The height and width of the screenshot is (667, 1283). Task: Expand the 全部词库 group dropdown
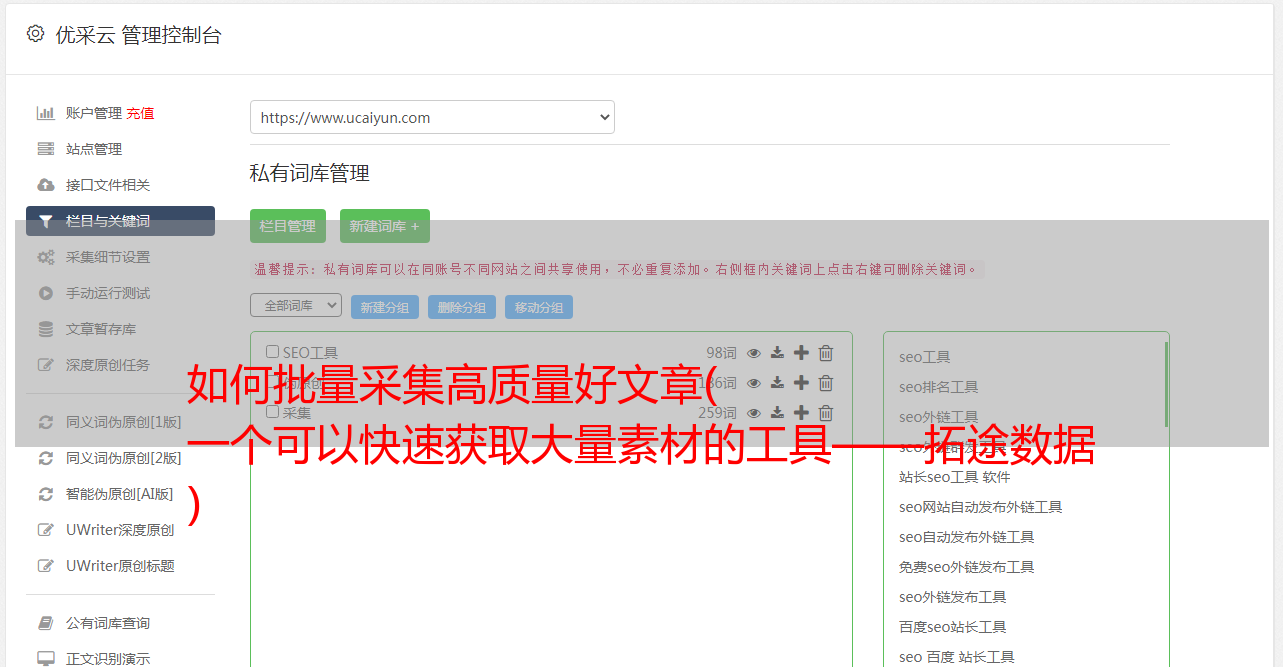[296, 305]
